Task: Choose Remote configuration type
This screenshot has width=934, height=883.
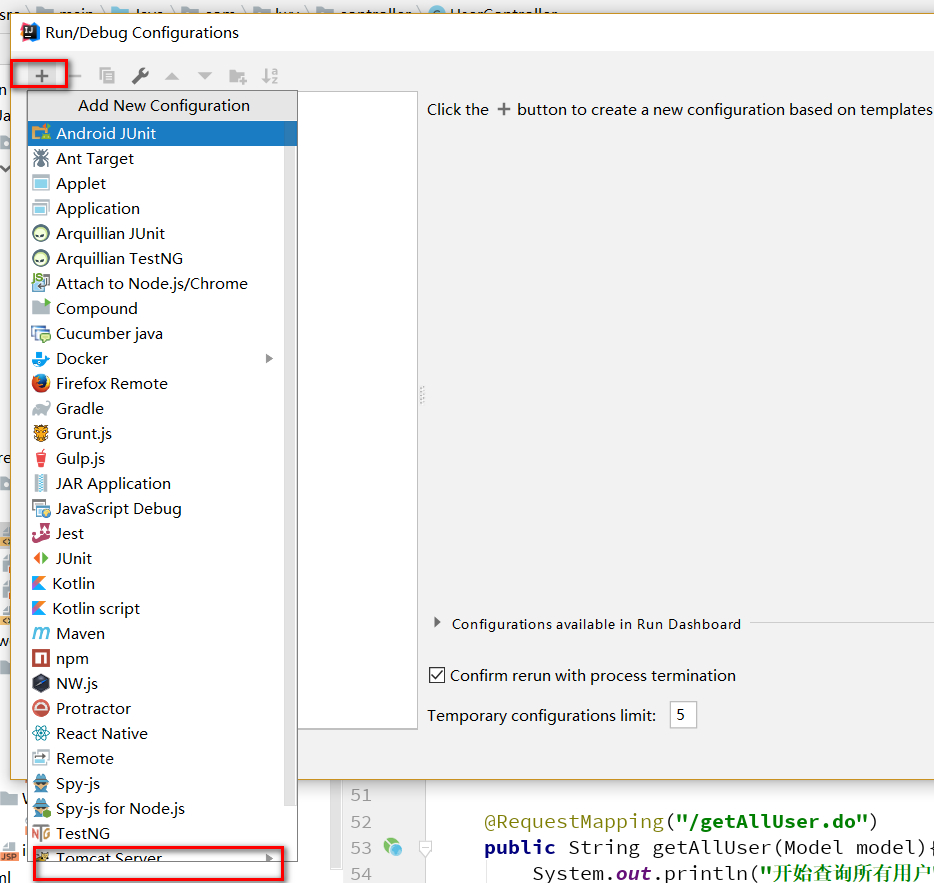Action: [162, 758]
